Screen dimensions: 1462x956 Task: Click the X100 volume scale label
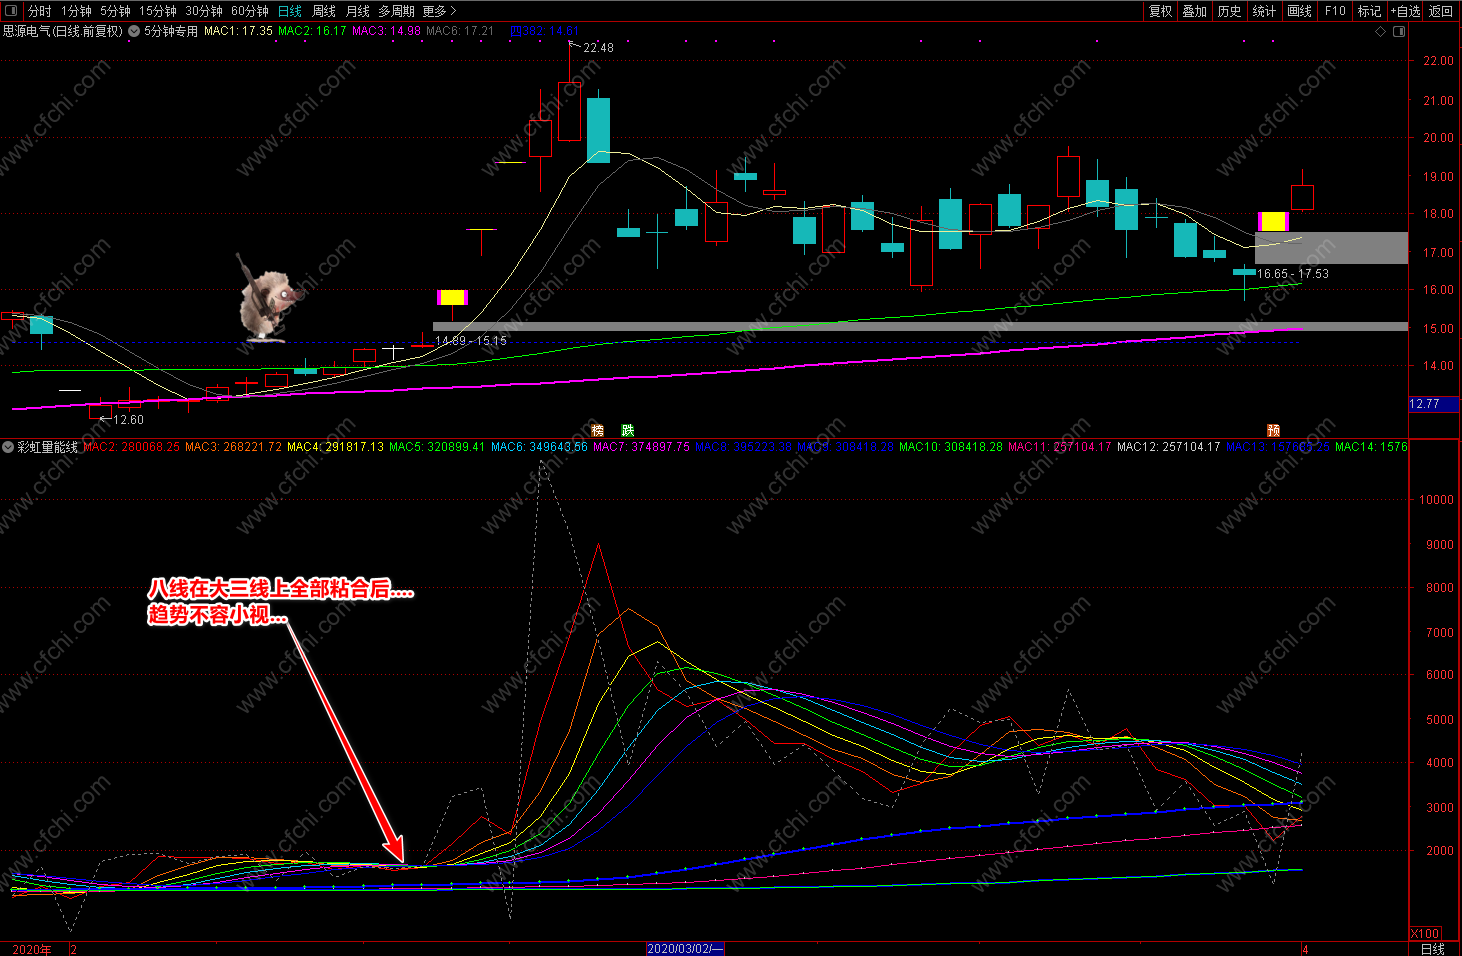pyautogui.click(x=1425, y=933)
